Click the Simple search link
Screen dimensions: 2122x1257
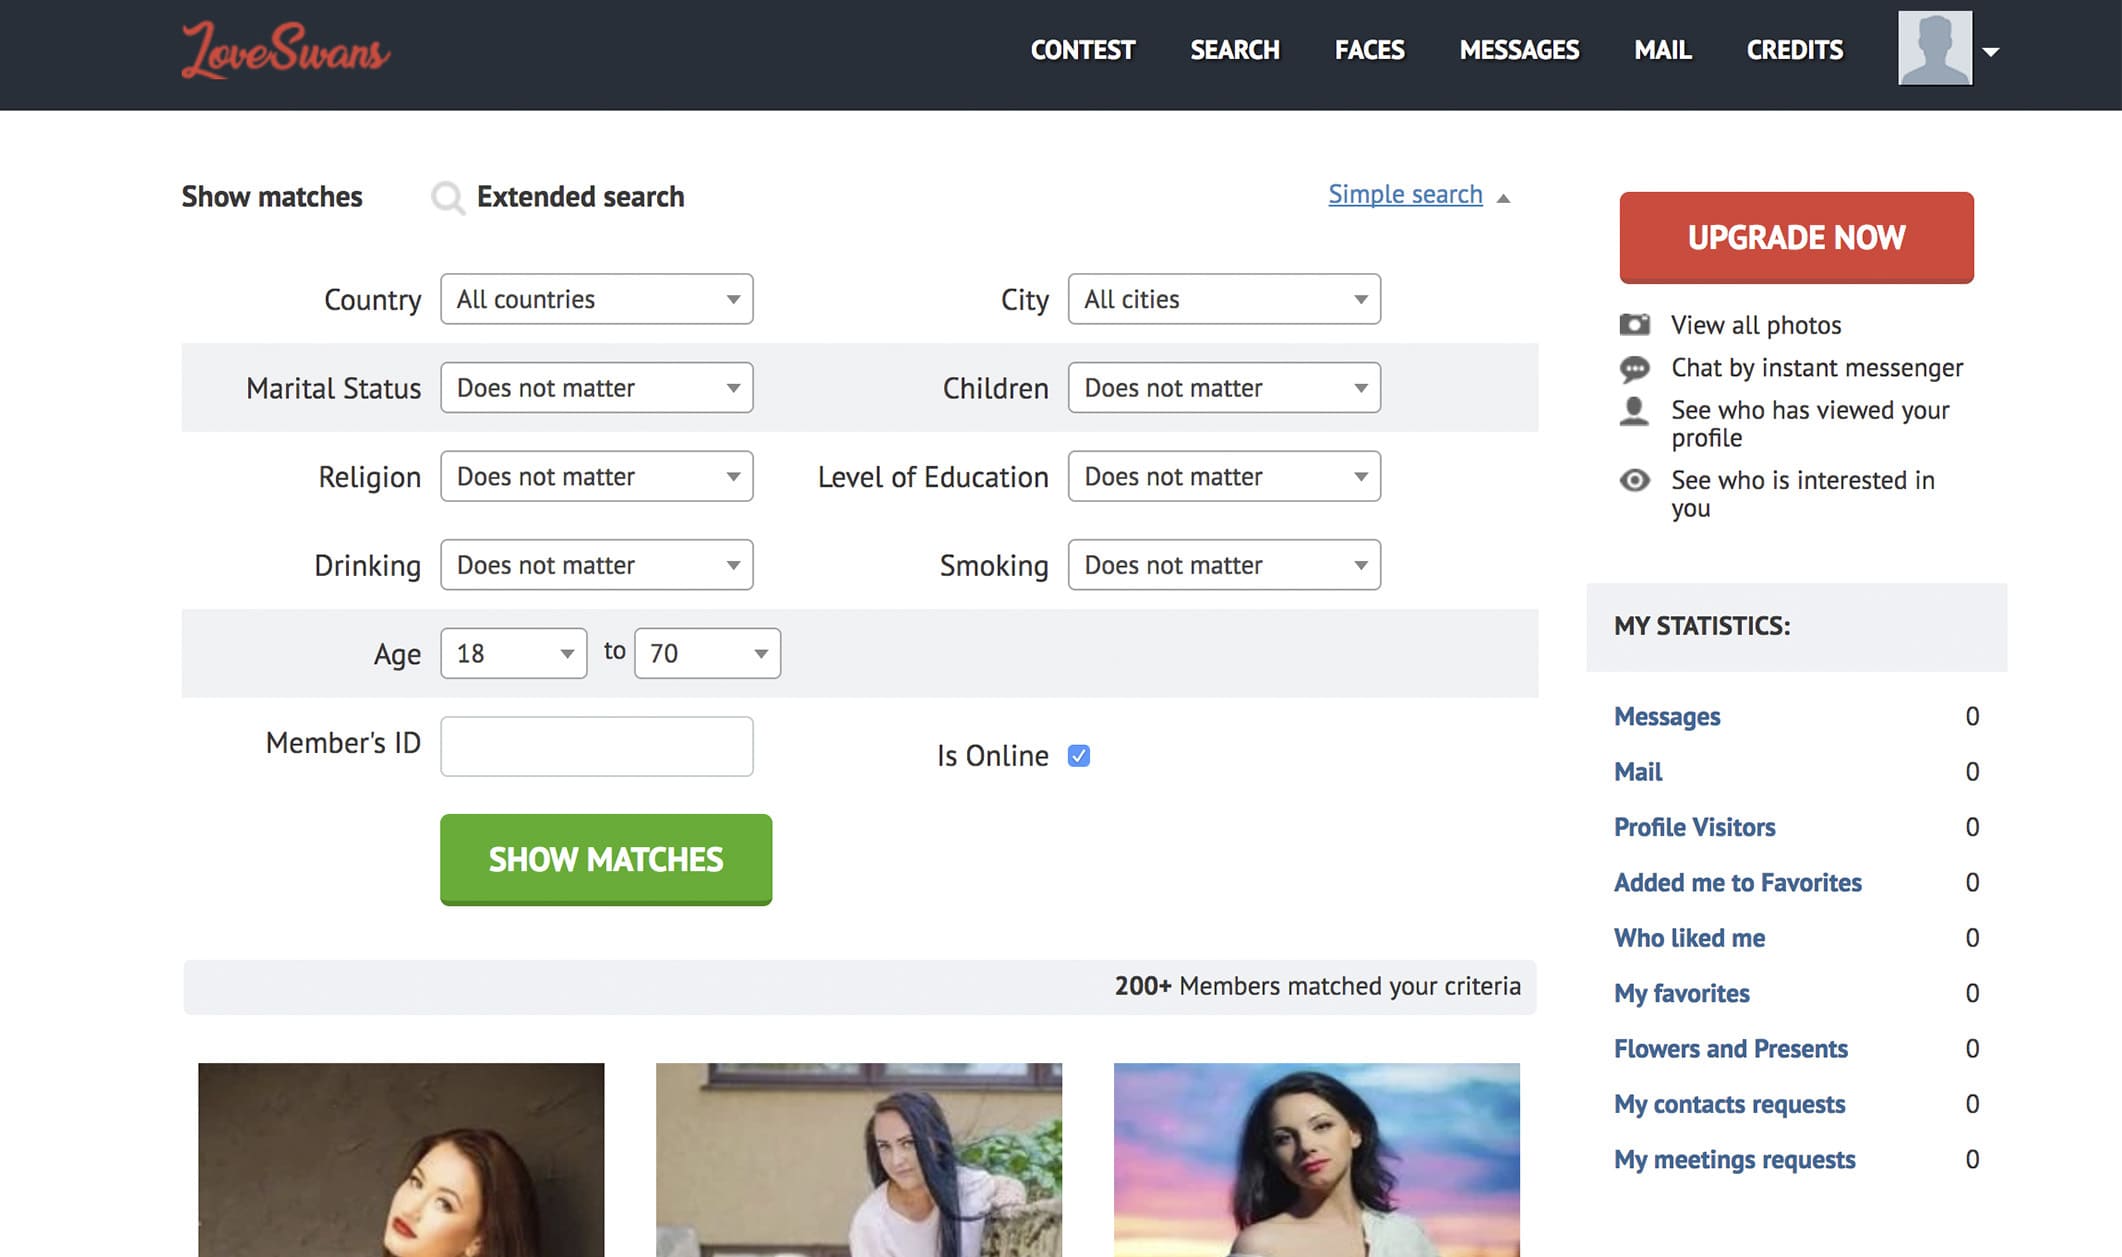pyautogui.click(x=1405, y=194)
